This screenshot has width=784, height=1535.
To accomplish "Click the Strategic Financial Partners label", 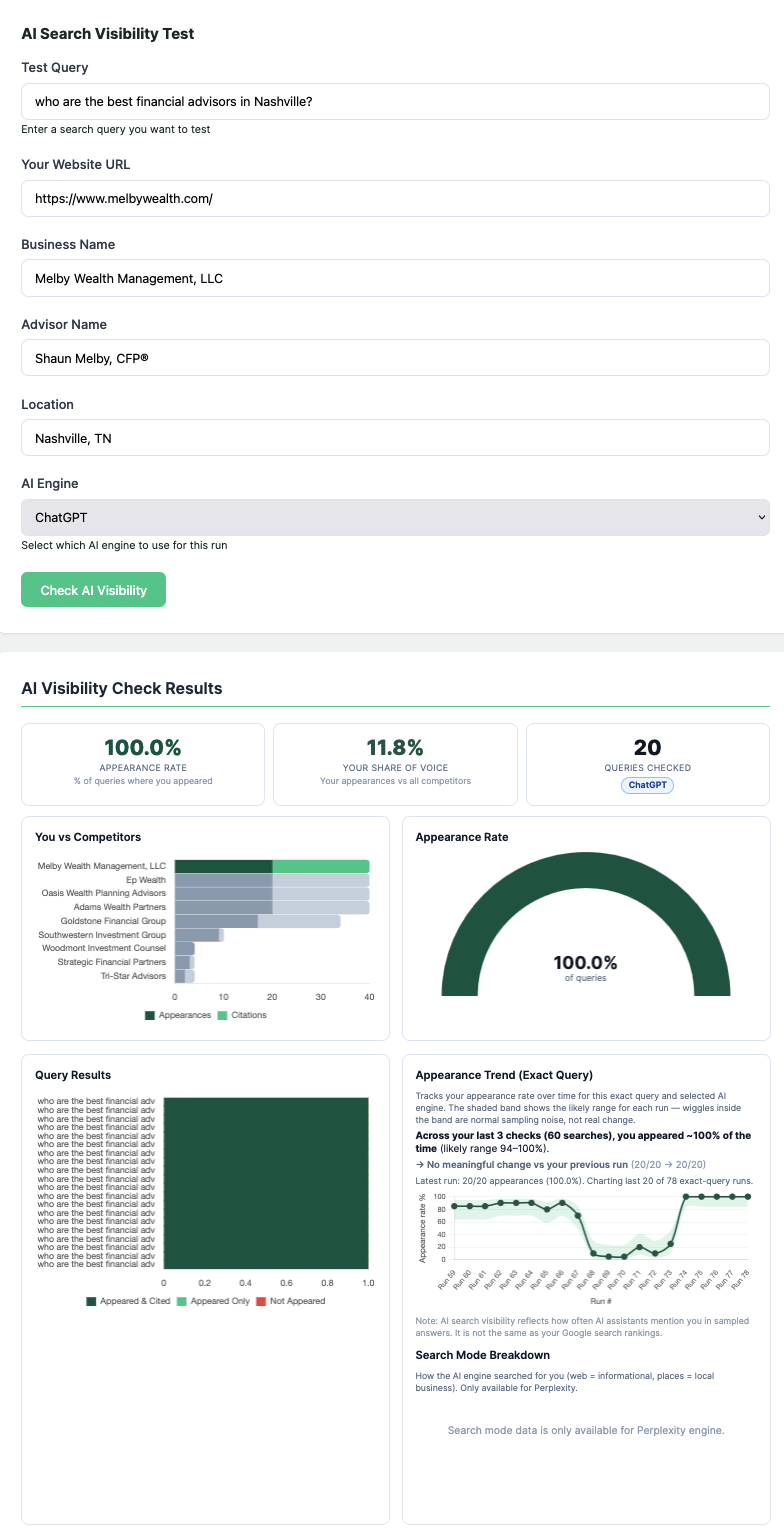I will tap(112, 962).
